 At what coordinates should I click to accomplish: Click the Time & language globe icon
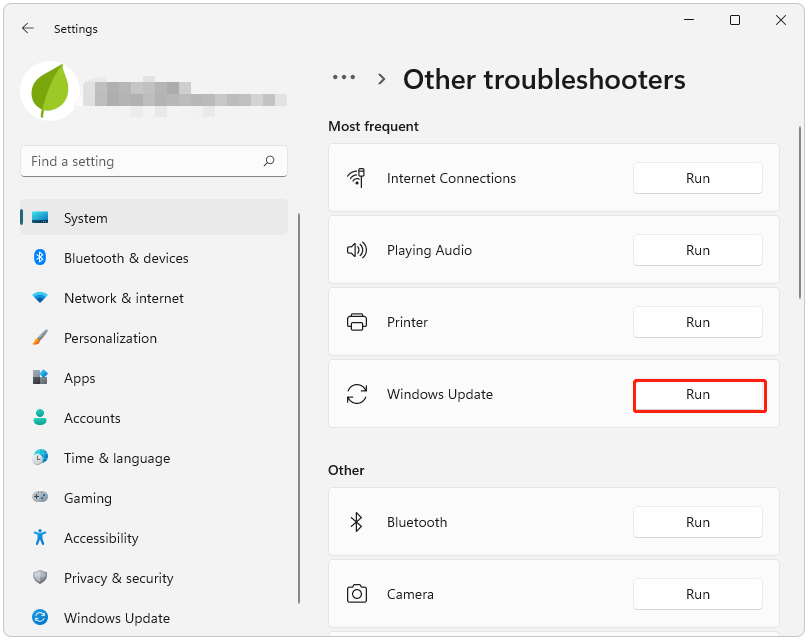point(40,457)
